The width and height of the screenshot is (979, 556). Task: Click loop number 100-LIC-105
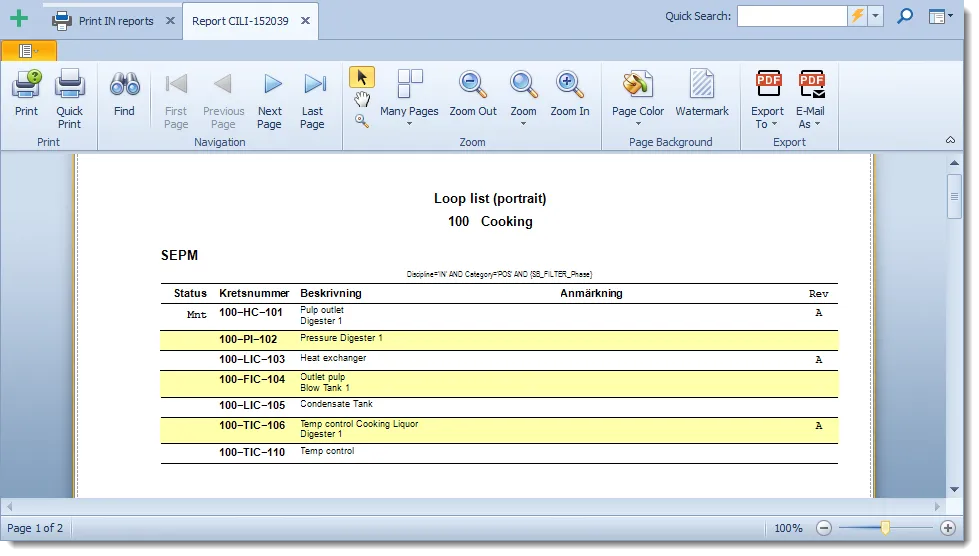pyautogui.click(x=252, y=406)
